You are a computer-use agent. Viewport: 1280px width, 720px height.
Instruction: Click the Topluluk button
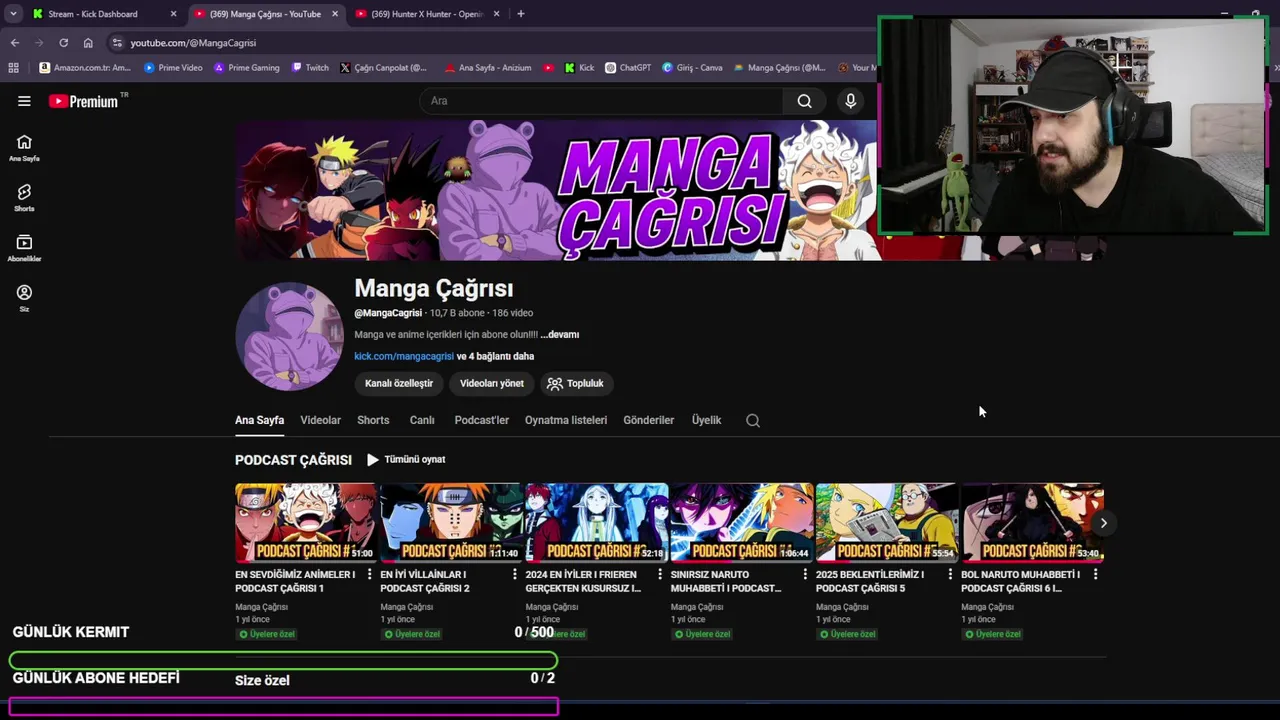coord(575,384)
